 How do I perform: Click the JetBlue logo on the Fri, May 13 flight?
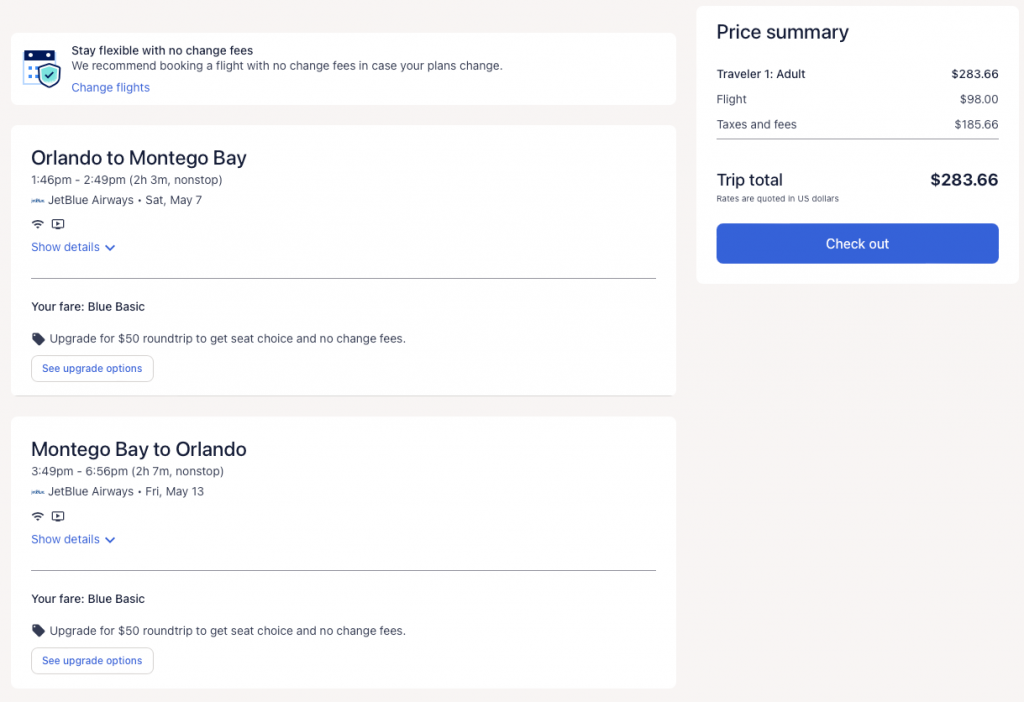38,492
